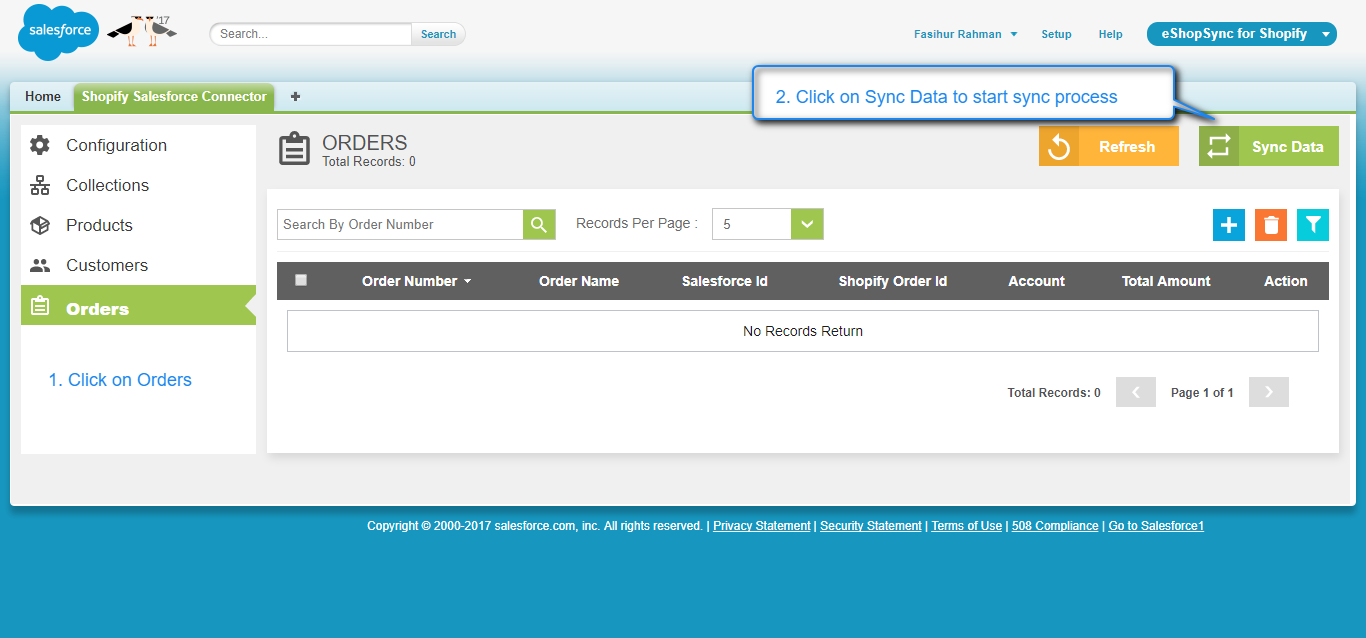This screenshot has width=1366, height=638.
Task: Open the Collections sidebar item
Action: tap(138, 185)
